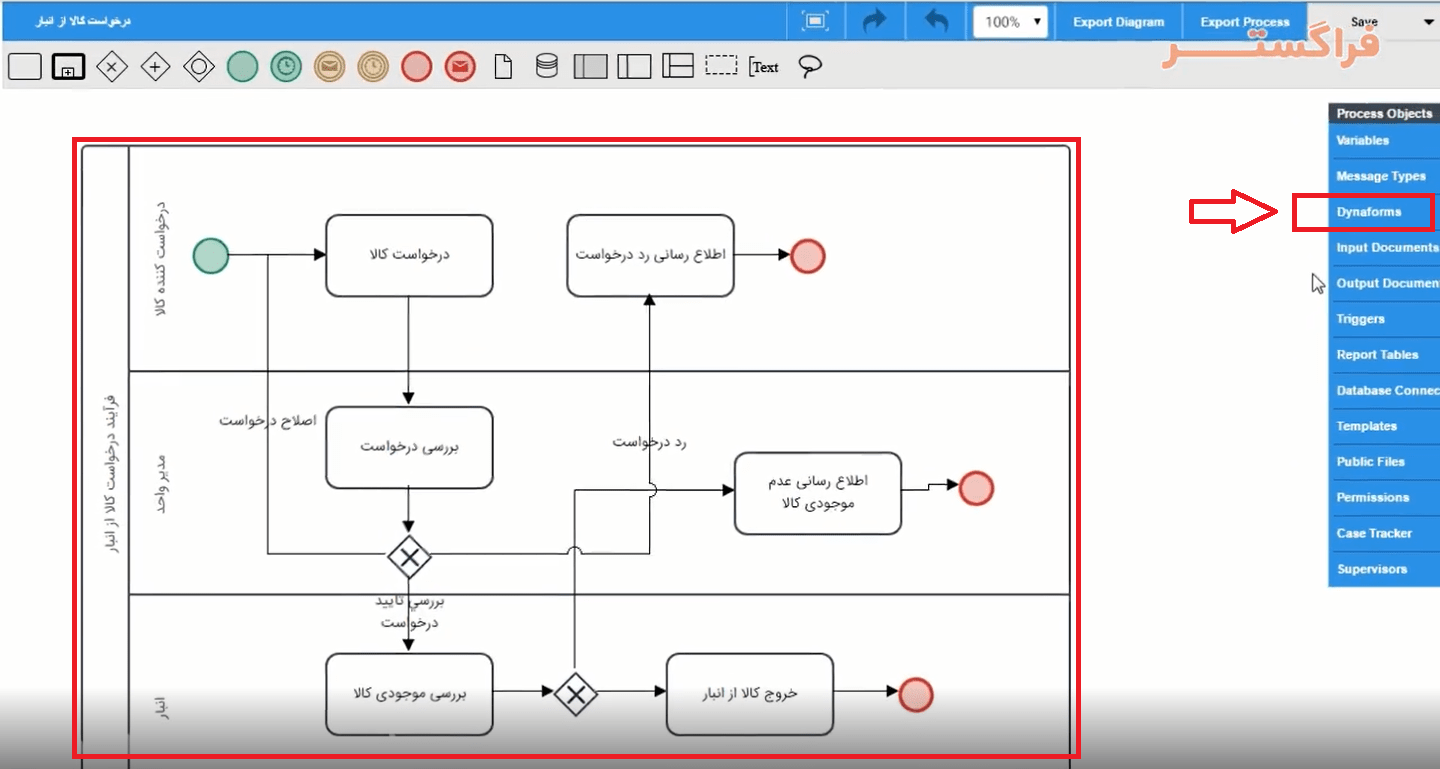Select the Sub-process shape tool
Viewport: 1440px width, 769px height.
68,67
